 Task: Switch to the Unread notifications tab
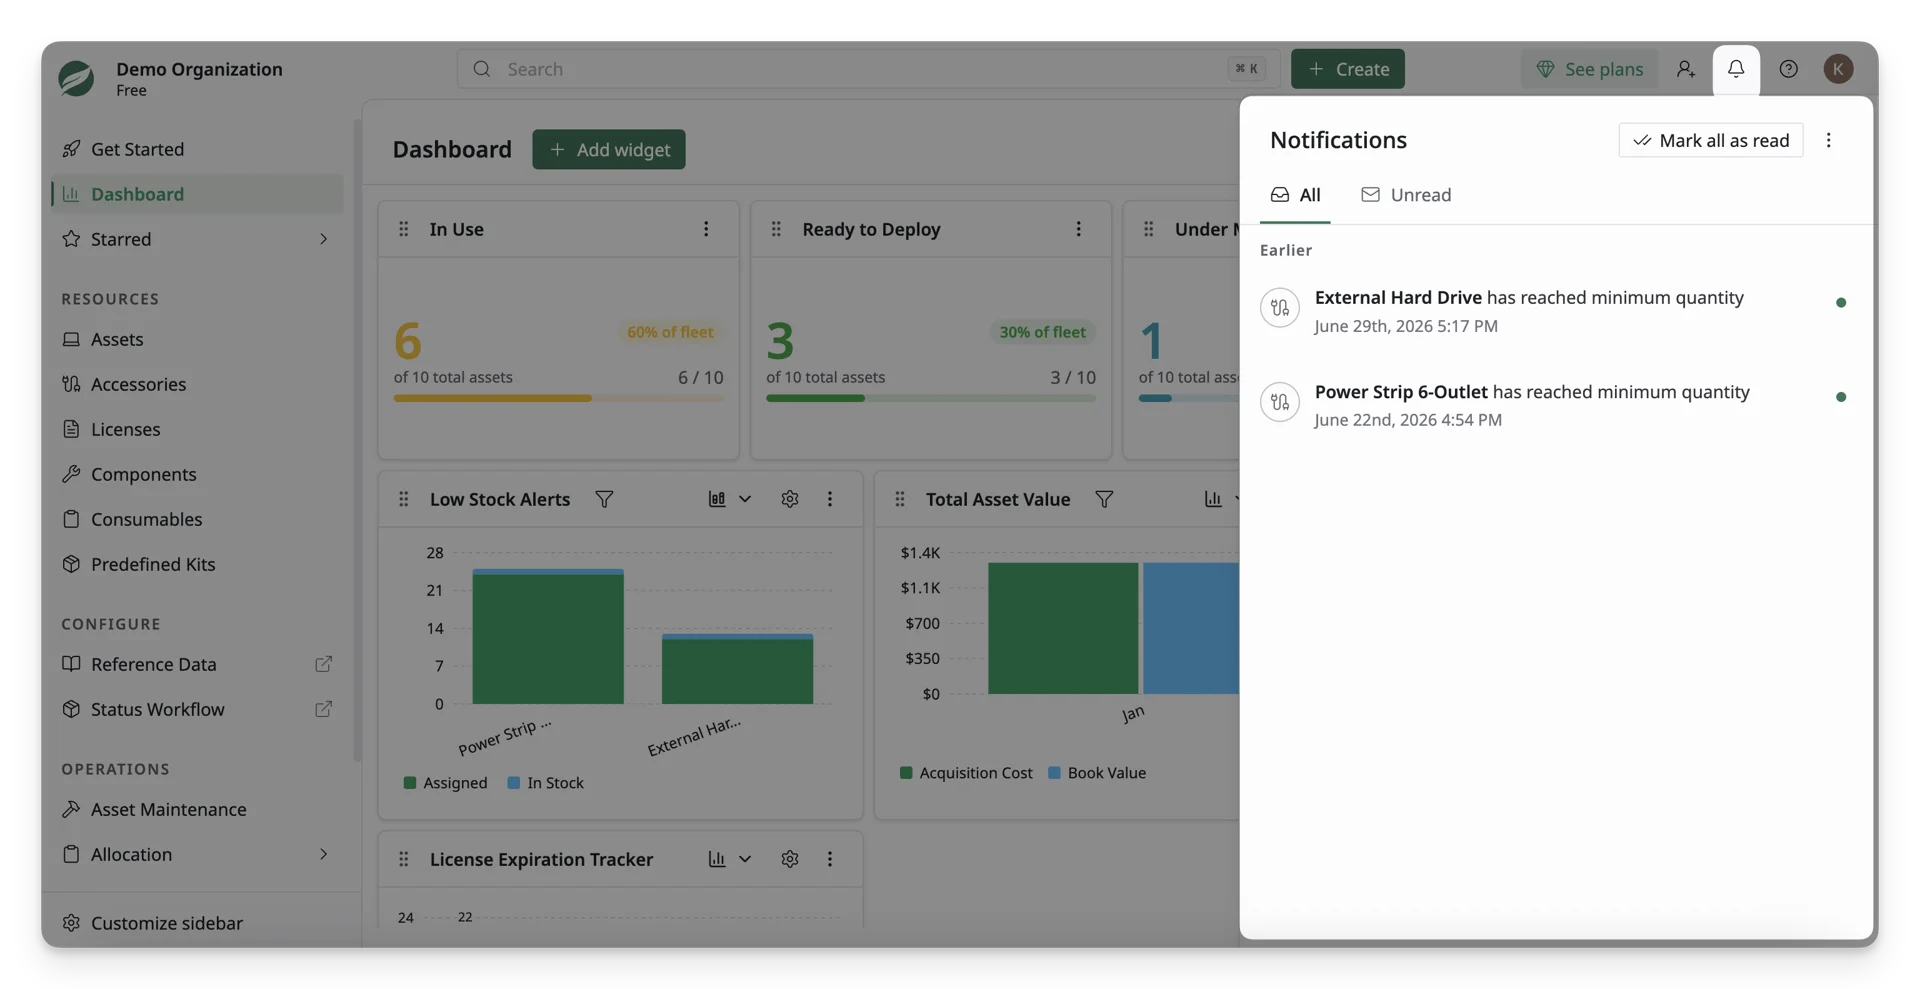click(1406, 195)
